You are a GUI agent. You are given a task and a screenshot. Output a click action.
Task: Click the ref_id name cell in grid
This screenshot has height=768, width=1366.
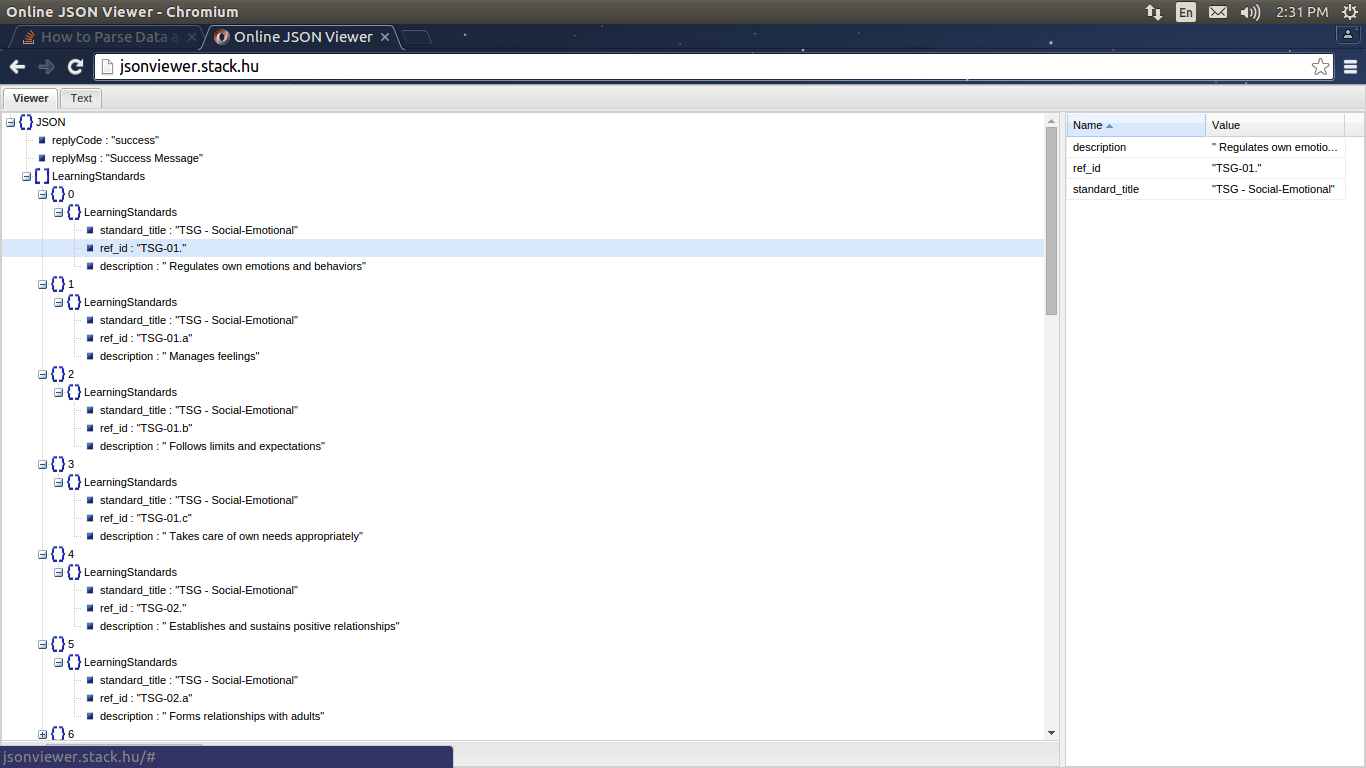(x=1136, y=168)
